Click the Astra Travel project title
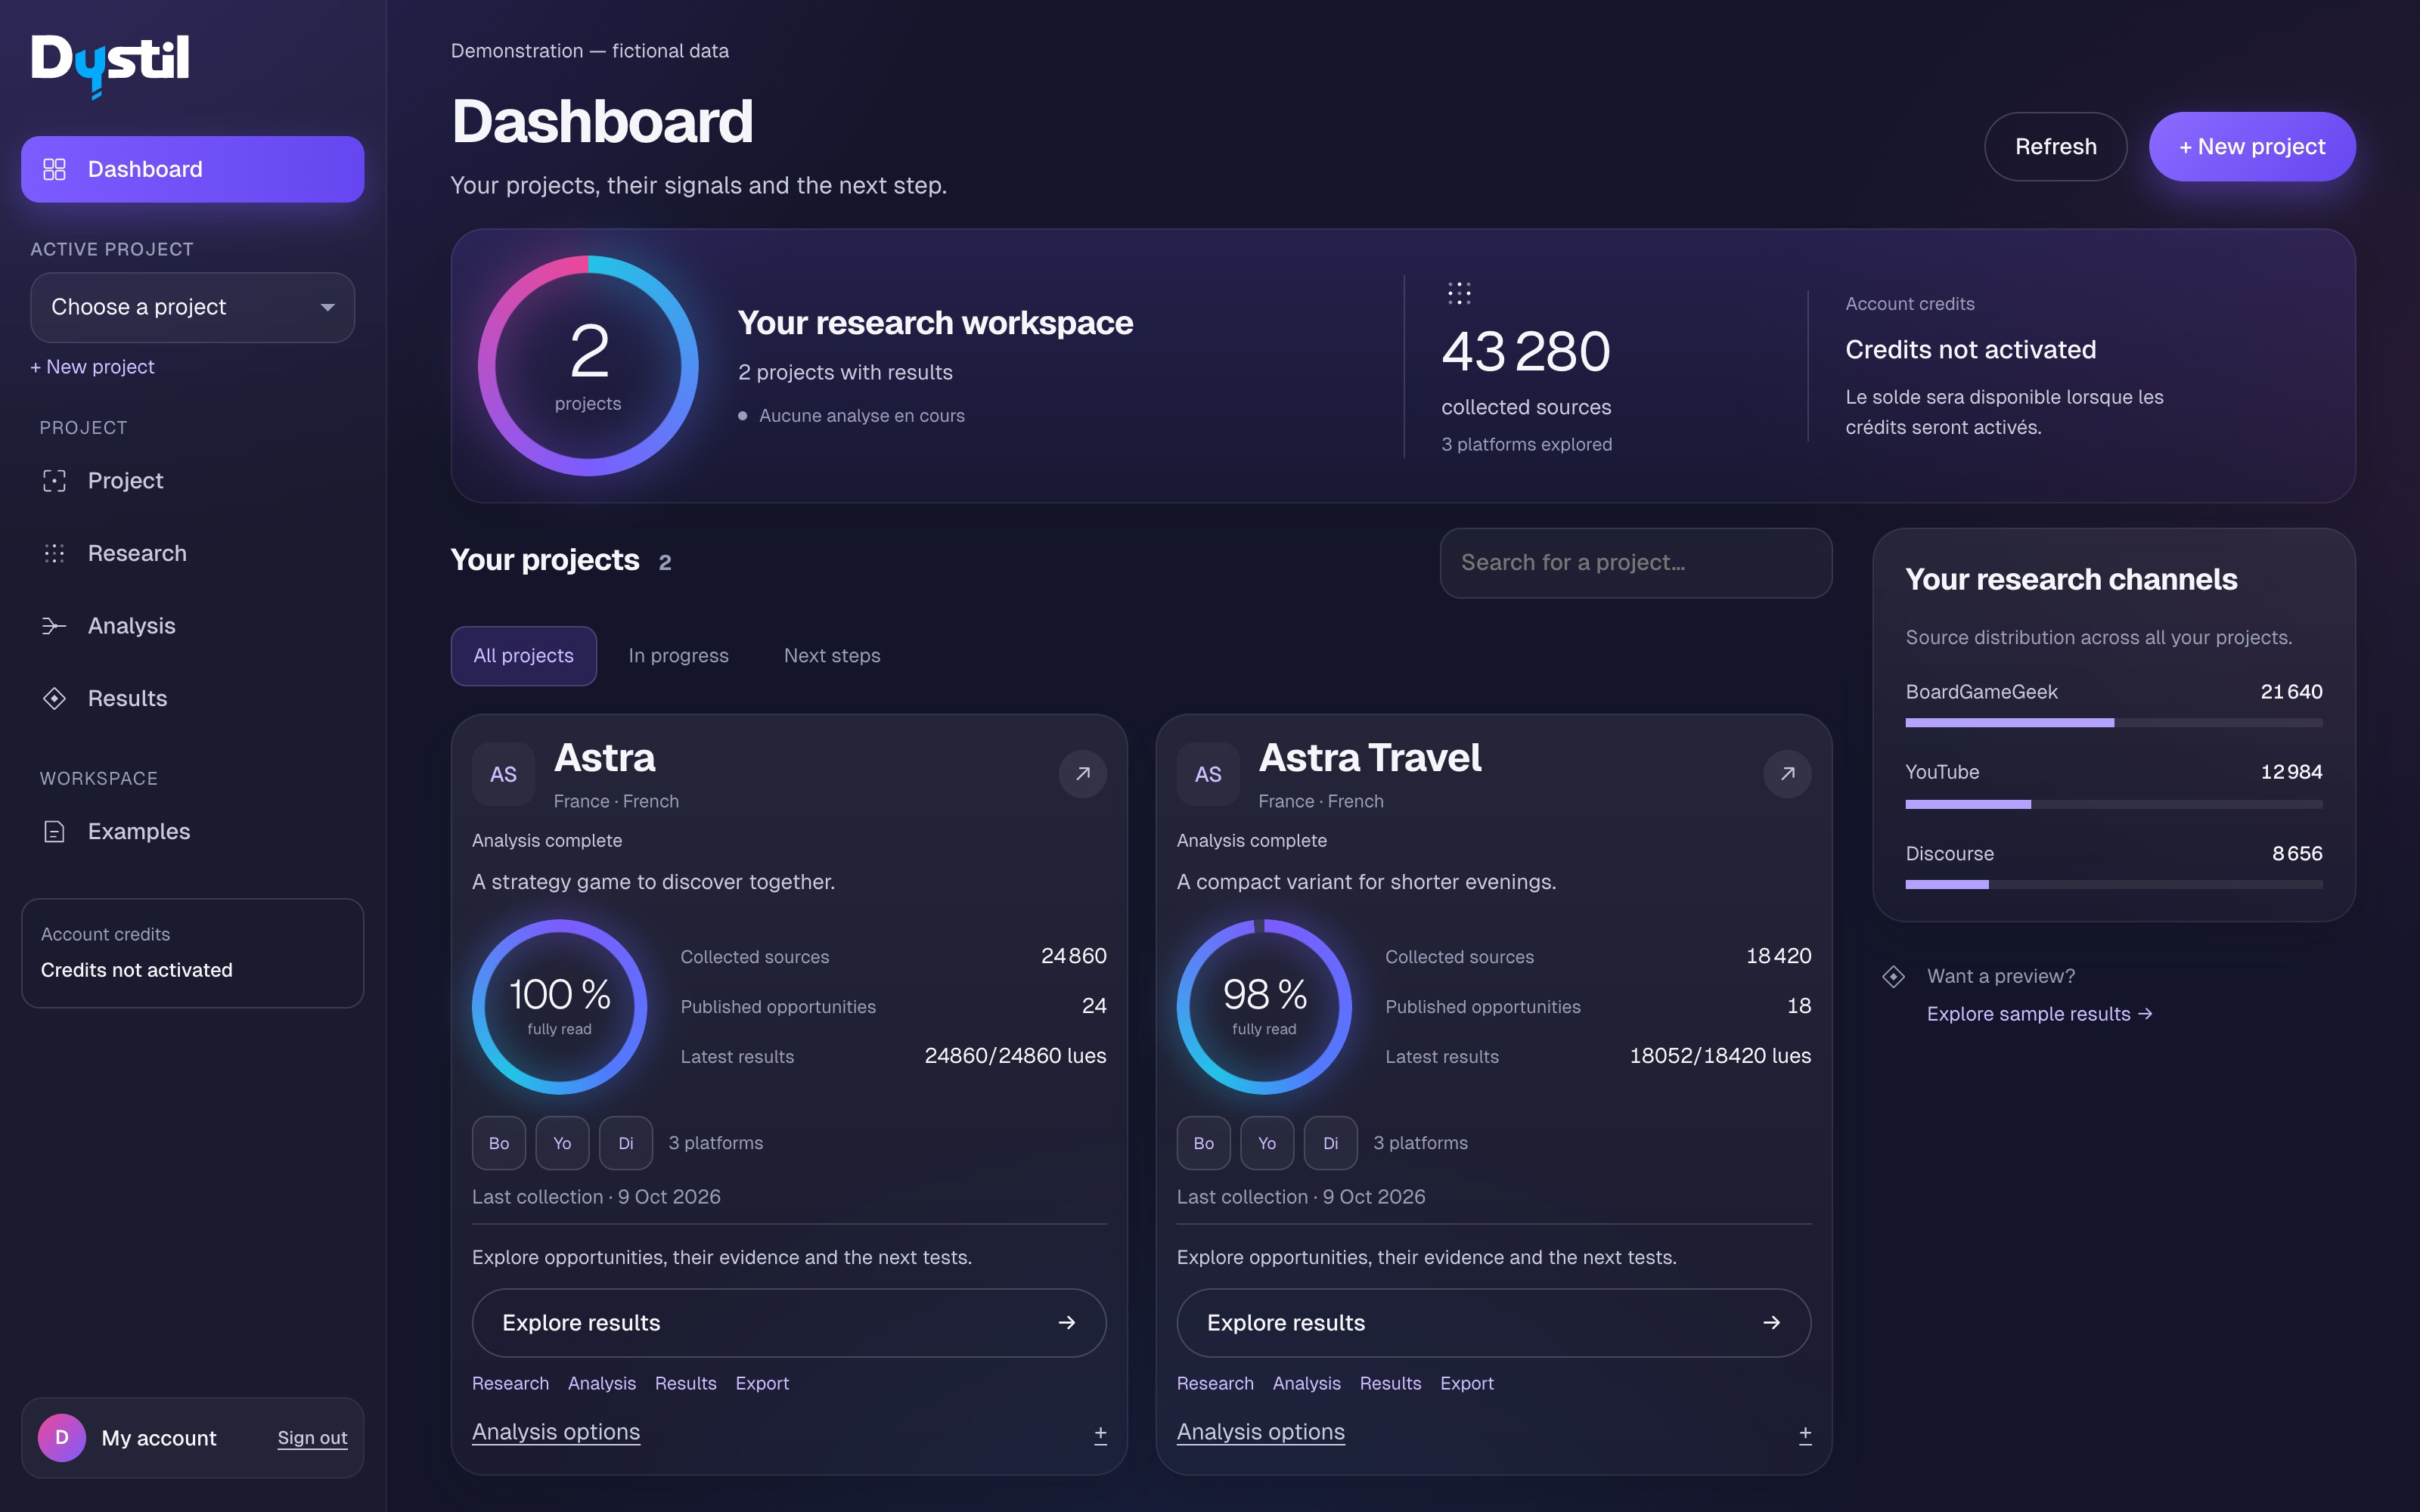 click(x=1370, y=758)
